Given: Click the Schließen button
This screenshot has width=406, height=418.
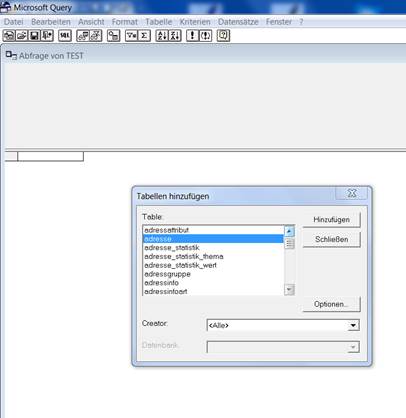Looking at the screenshot, I should coord(331,239).
